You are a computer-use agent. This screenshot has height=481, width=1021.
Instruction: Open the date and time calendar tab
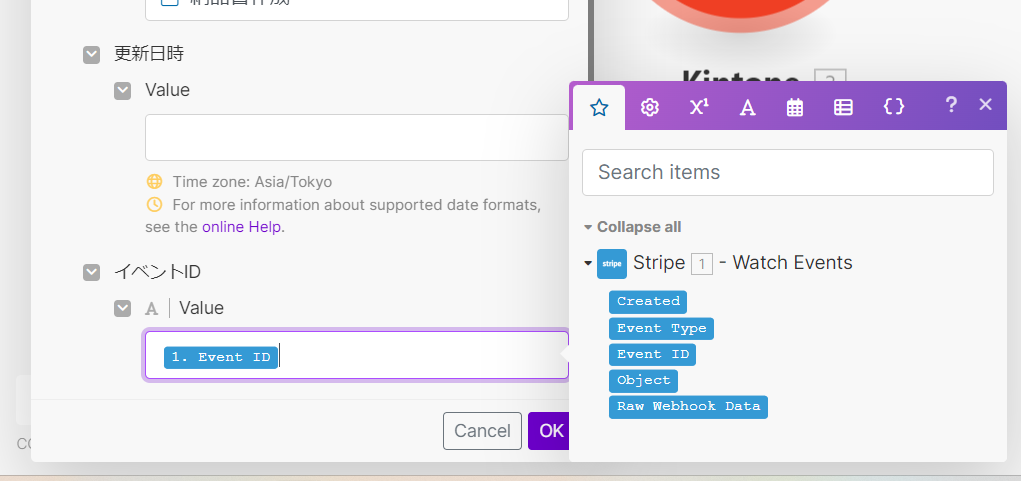click(794, 107)
